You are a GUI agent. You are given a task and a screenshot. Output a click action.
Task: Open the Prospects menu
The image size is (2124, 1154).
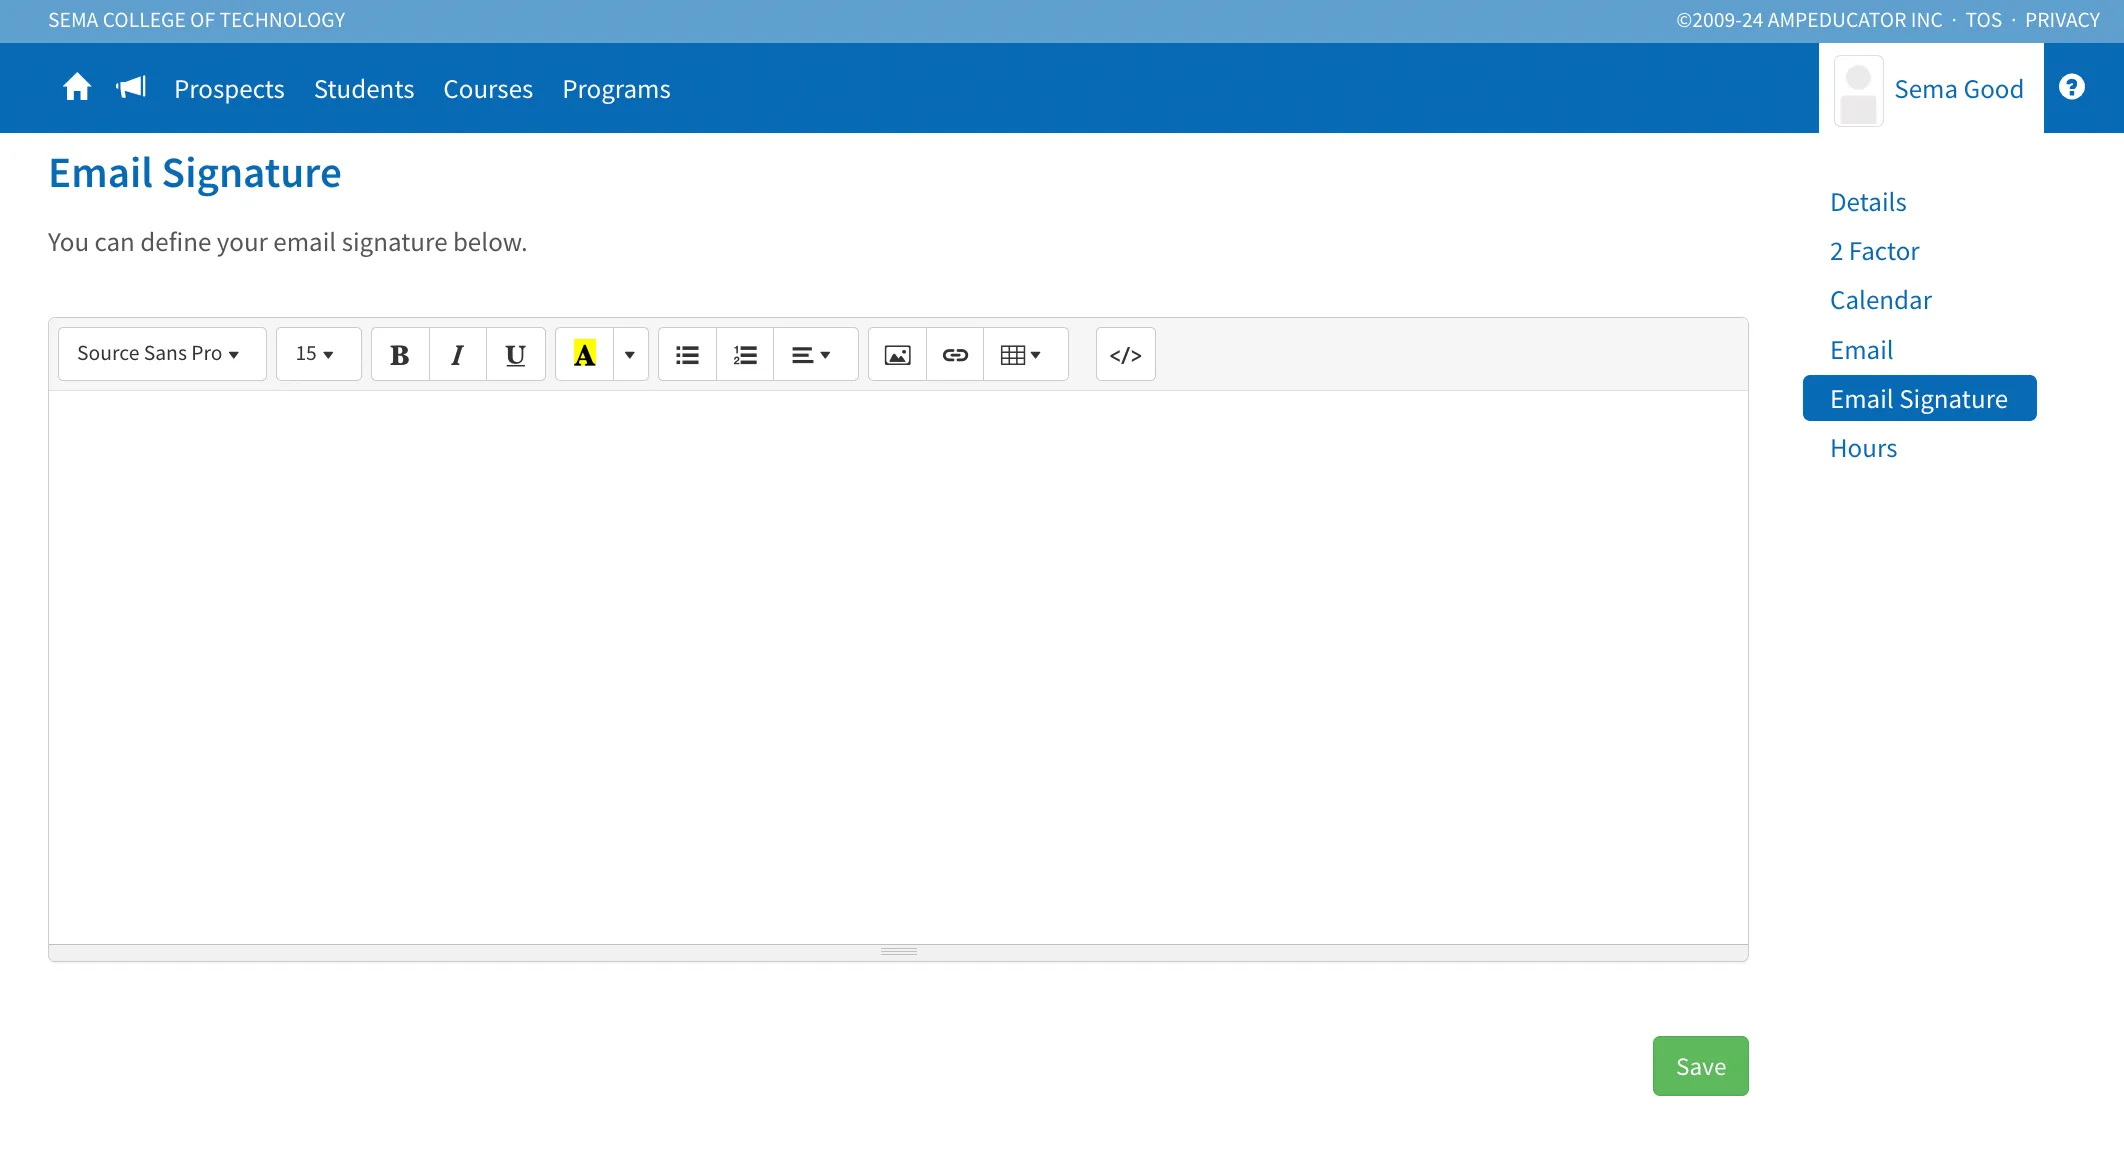pyautogui.click(x=229, y=89)
